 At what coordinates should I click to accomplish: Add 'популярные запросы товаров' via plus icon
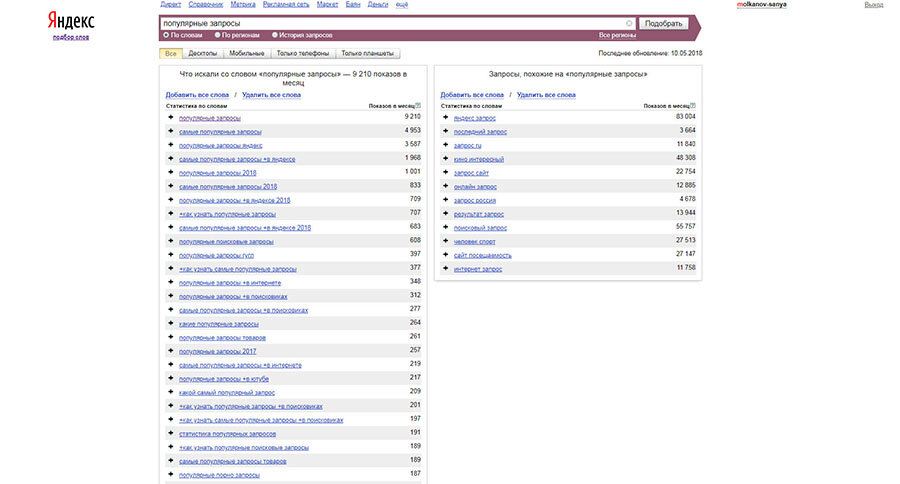point(170,337)
